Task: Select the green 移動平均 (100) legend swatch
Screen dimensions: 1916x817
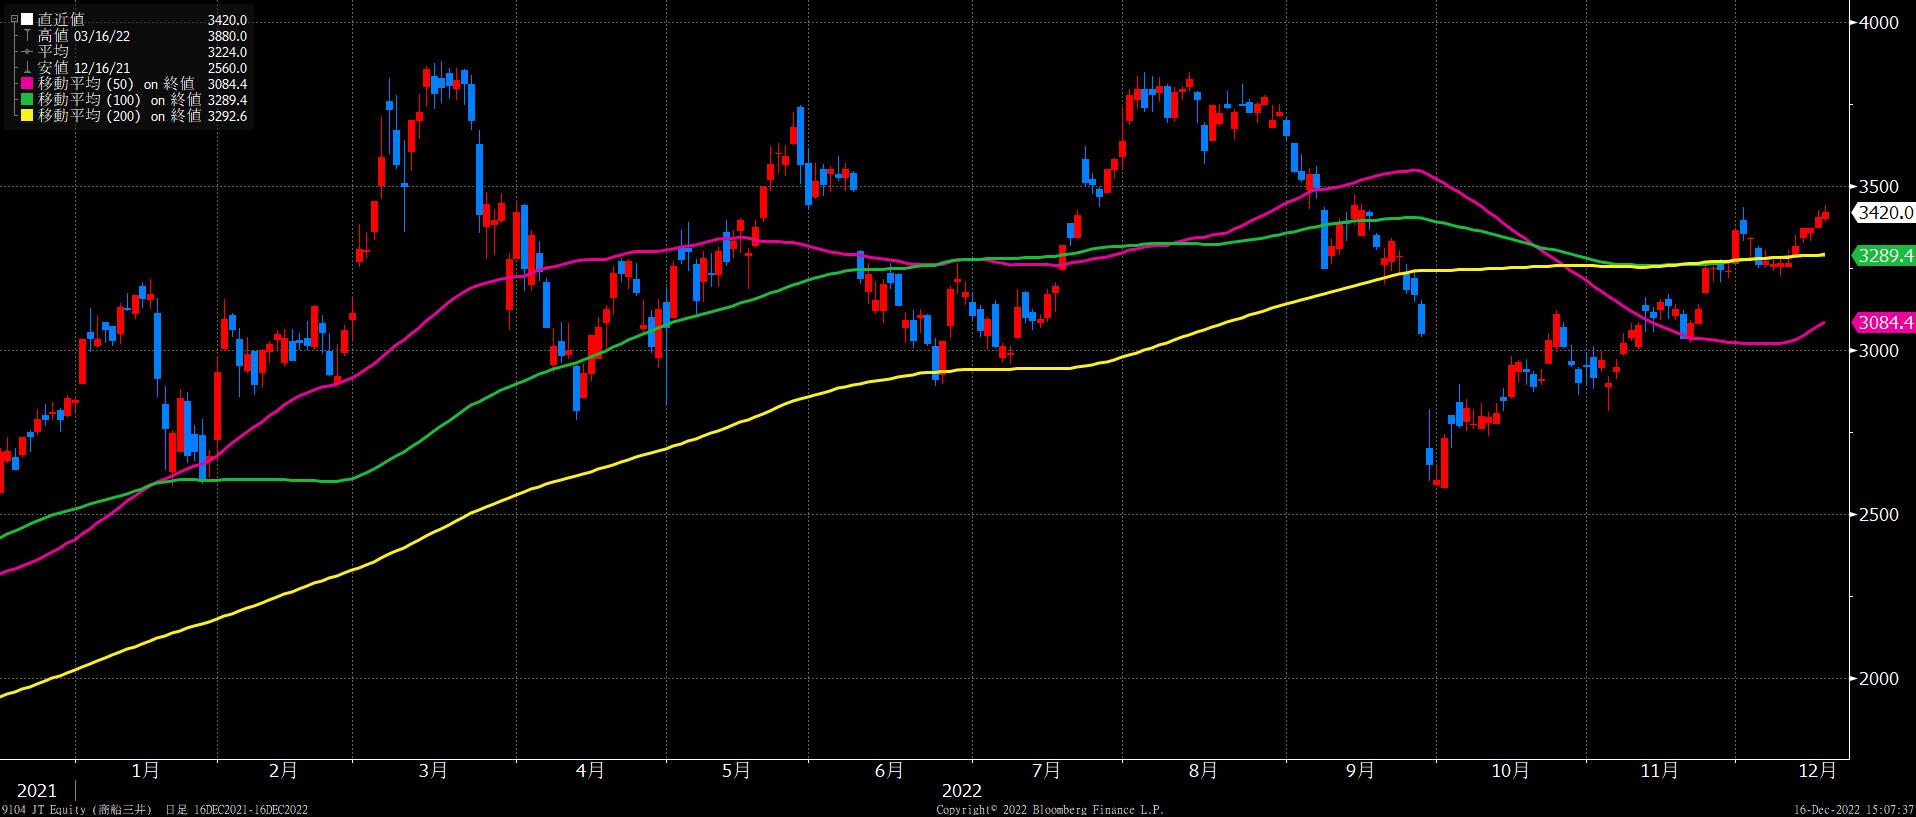Action: click(x=27, y=100)
